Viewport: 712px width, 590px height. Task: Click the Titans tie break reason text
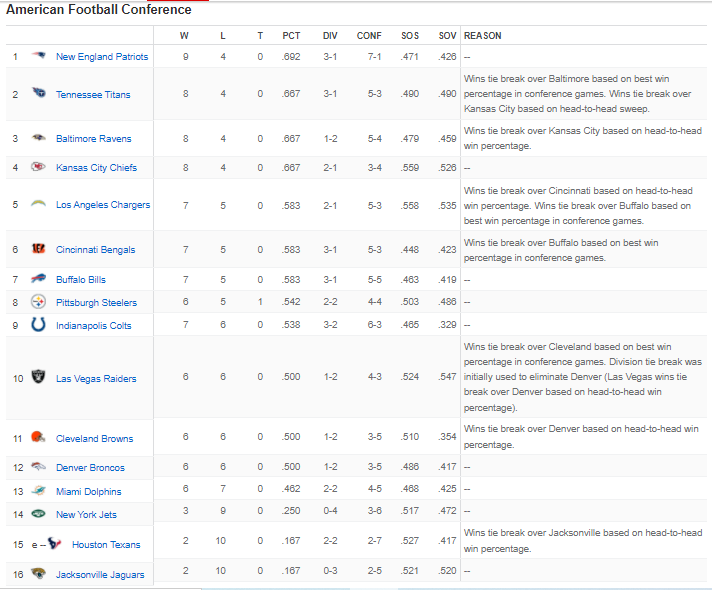(577, 94)
